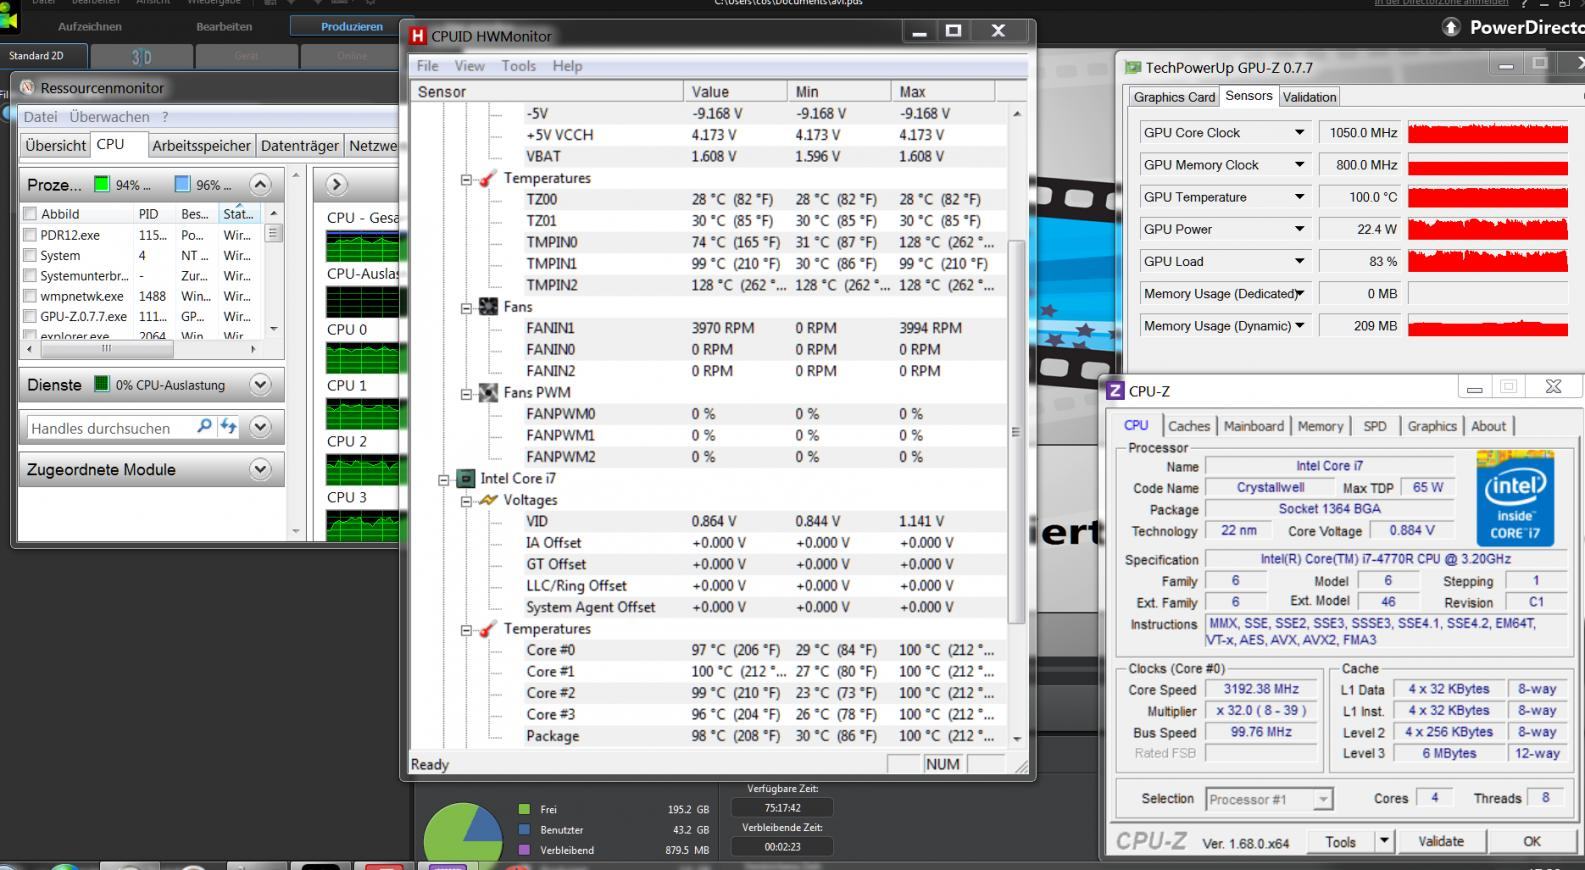Open the View menu in HWMonitor

pyautogui.click(x=469, y=66)
